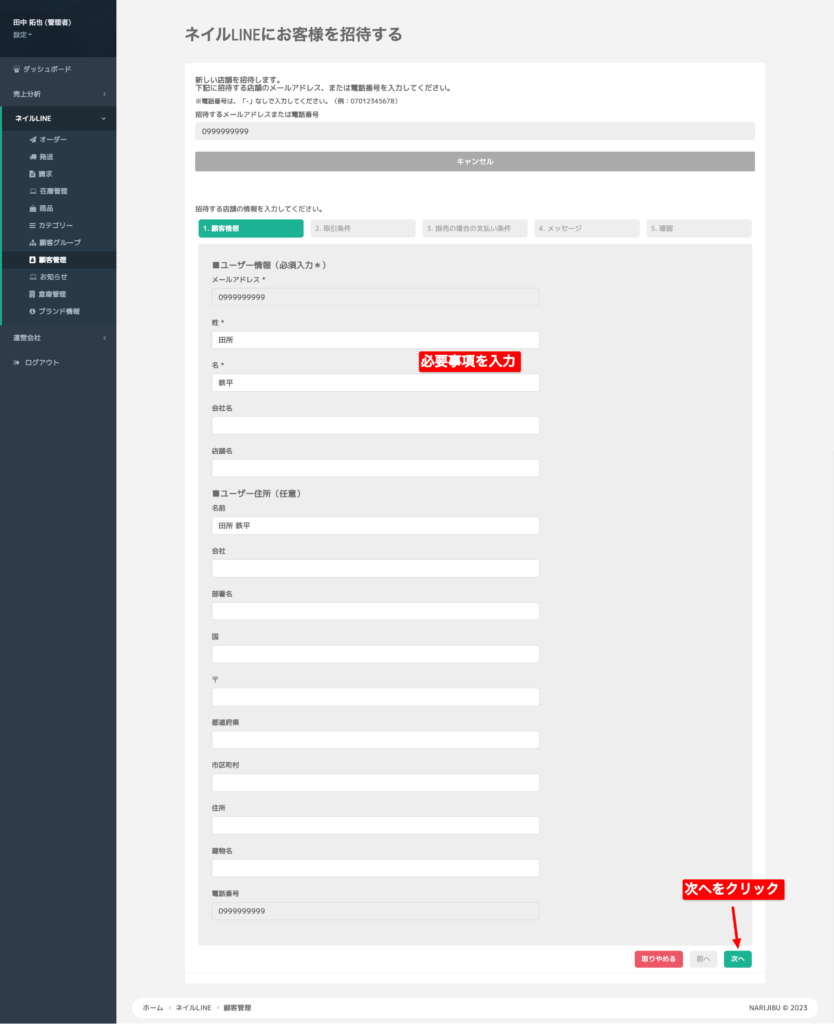This screenshot has width=834, height=1024.
Task: Open the ダッシュボード sidebar item
Action: point(47,69)
